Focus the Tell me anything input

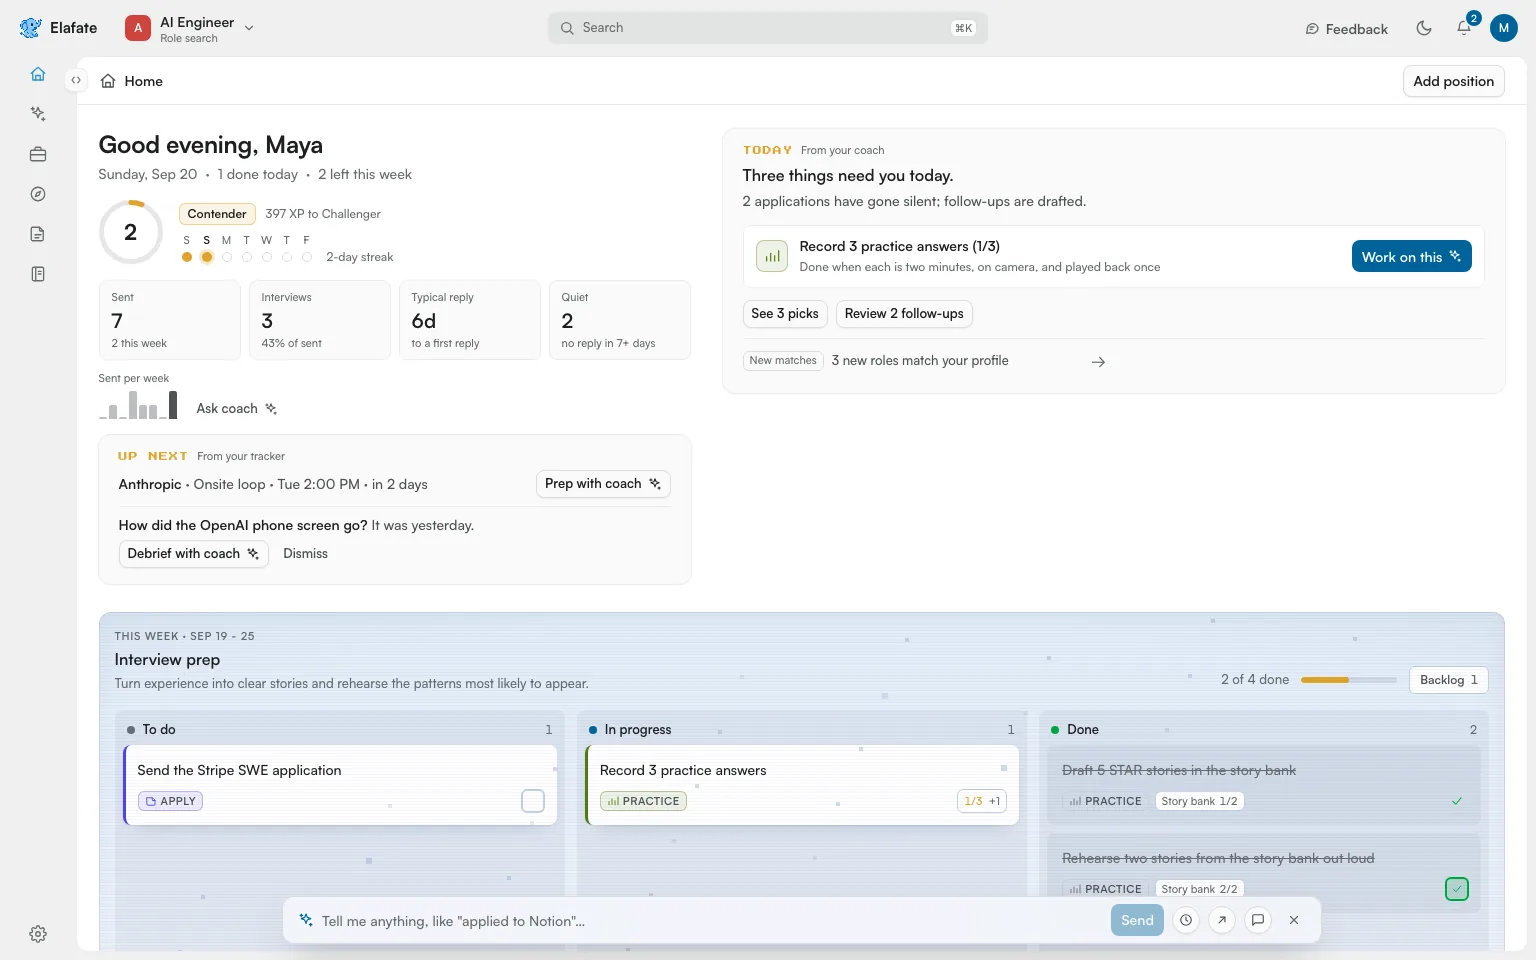click(710, 921)
